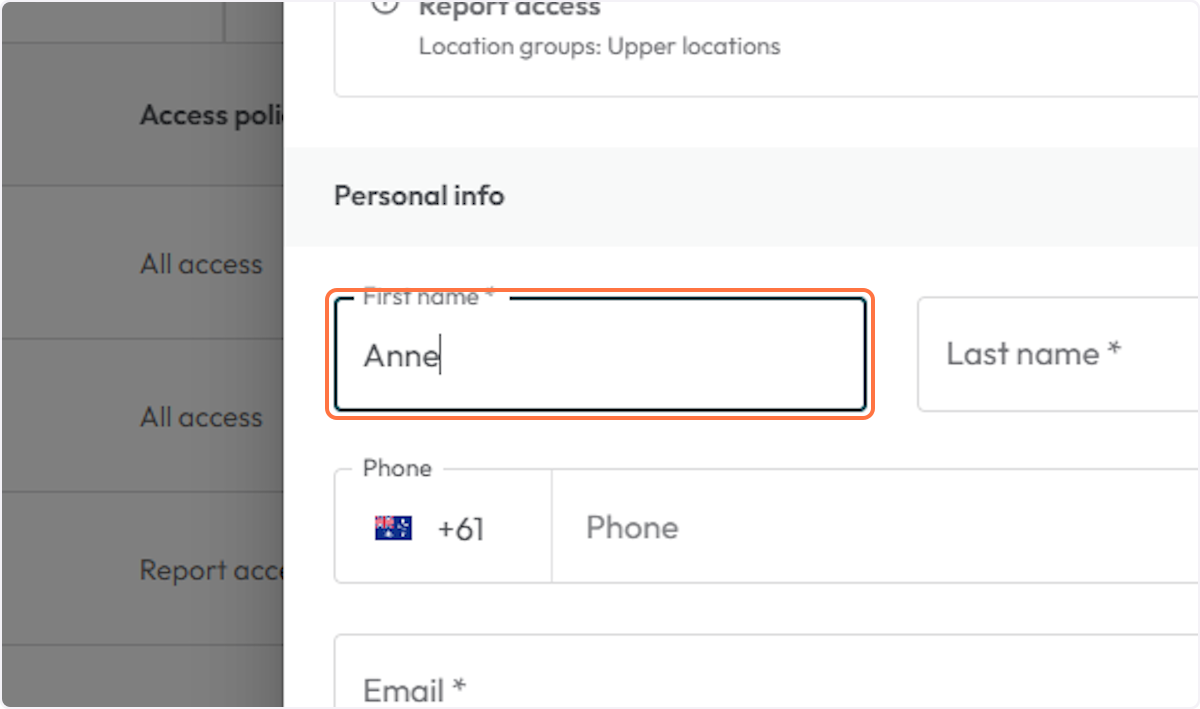Select the second All access row
Screen dimensions: 1200x709
(201, 417)
